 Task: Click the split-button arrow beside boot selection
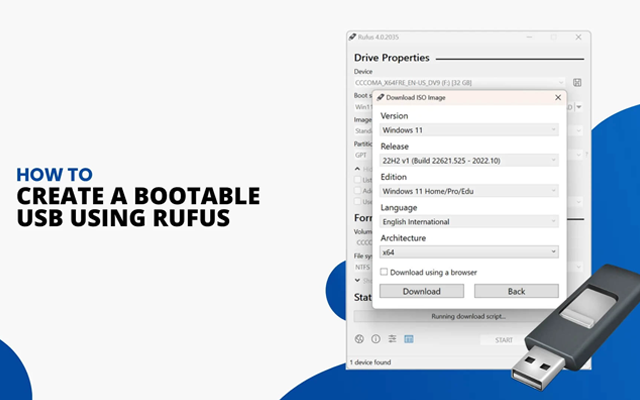click(580, 106)
